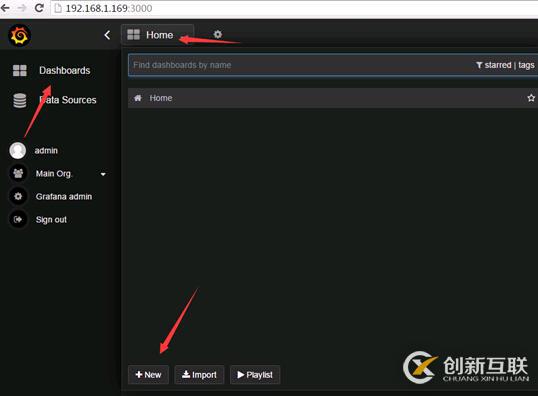
Task: Go forward in the browser
Action: [22, 8]
